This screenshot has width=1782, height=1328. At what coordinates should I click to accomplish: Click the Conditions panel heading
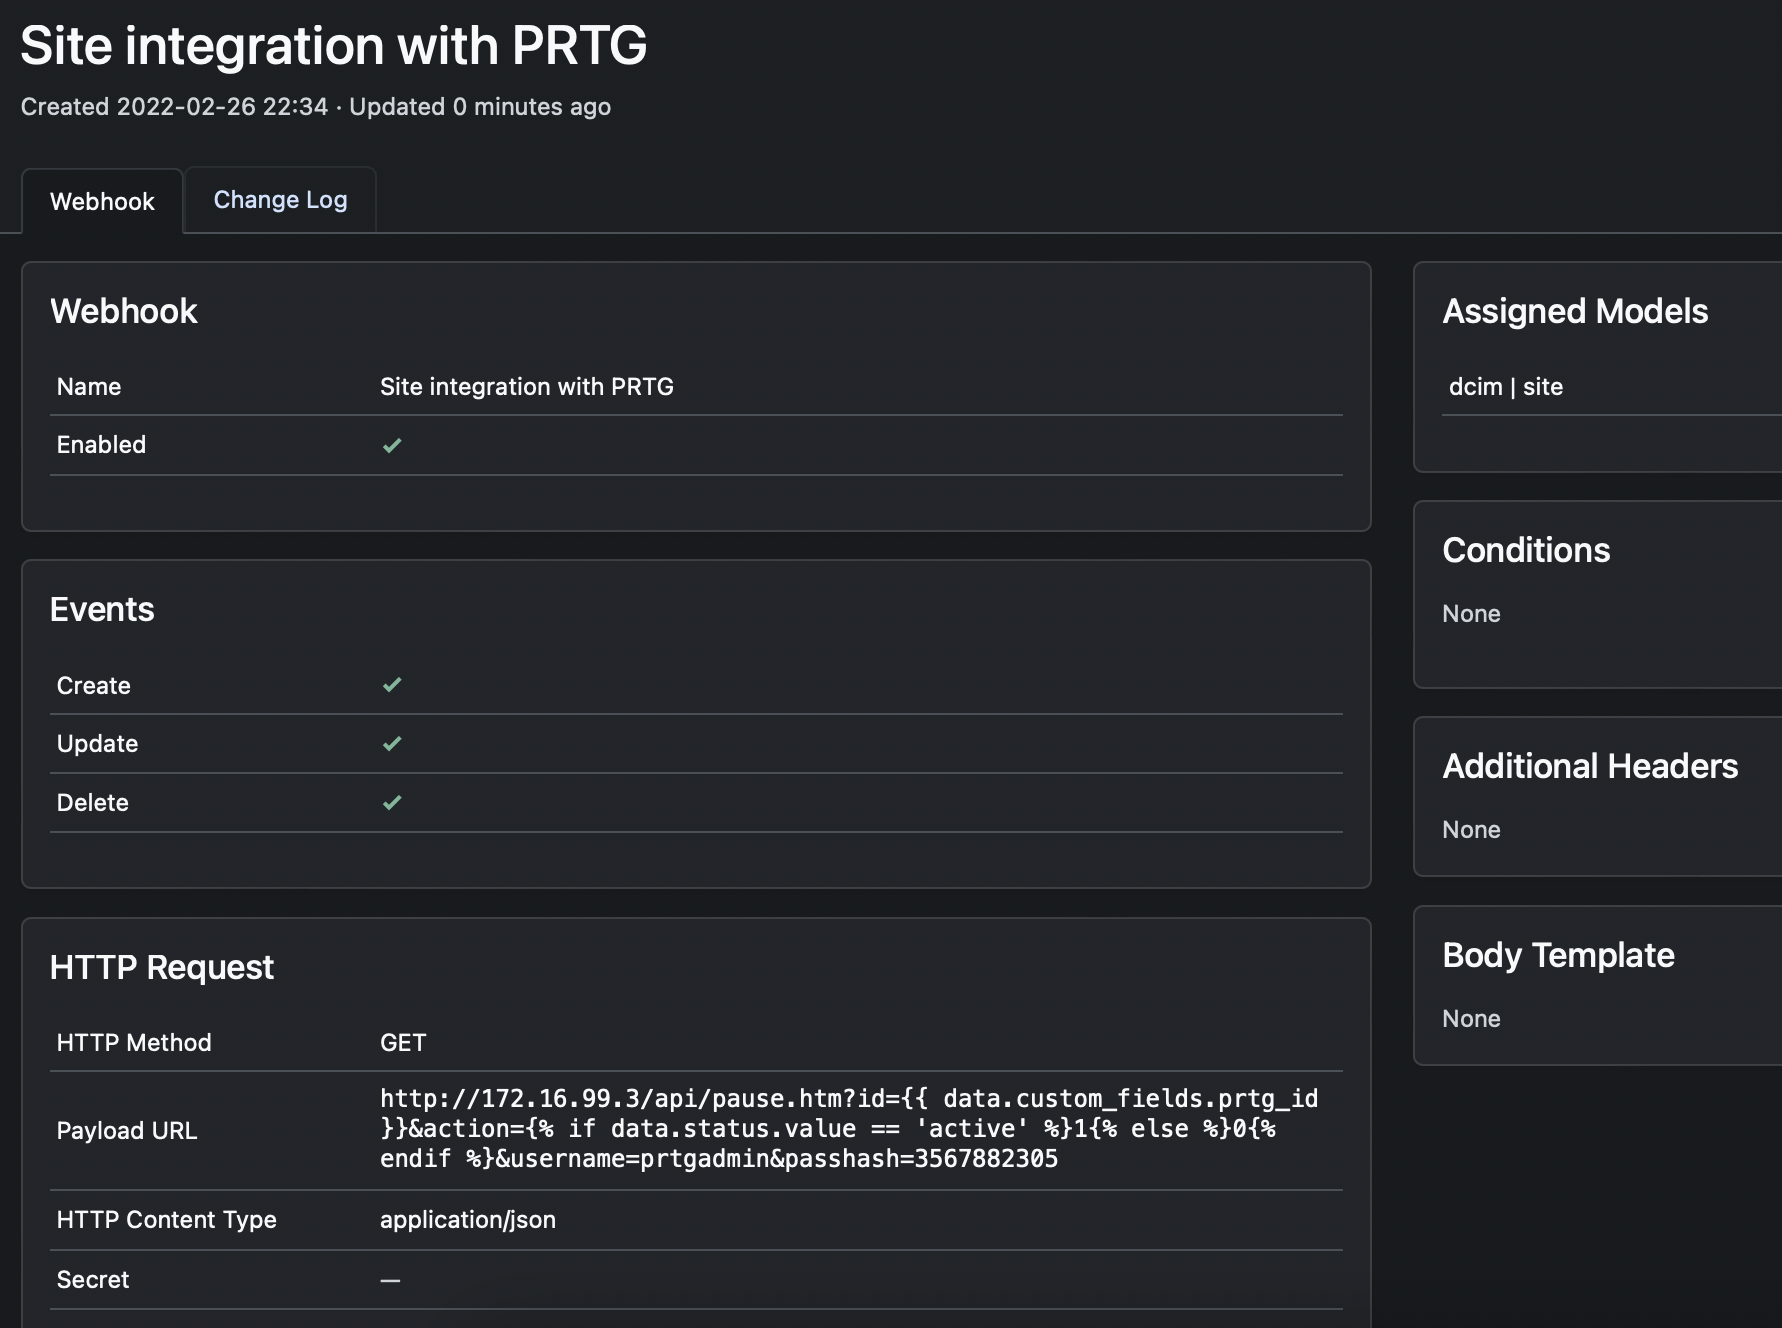[1526, 550]
